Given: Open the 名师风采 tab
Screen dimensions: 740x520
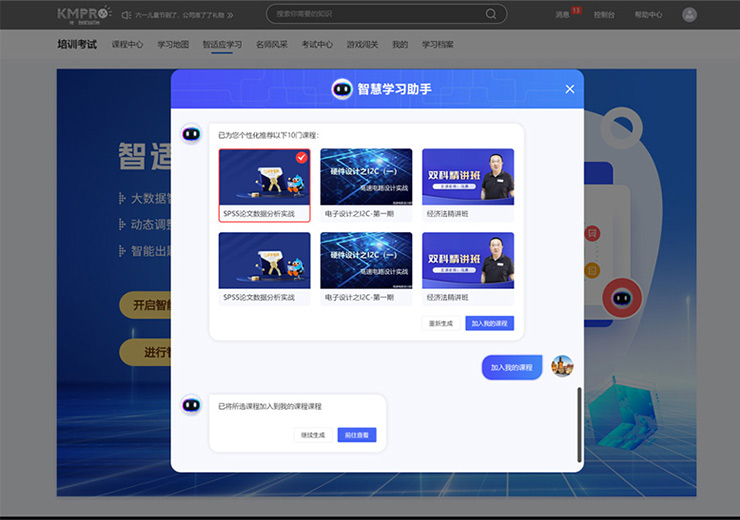Looking at the screenshot, I should pos(271,44).
